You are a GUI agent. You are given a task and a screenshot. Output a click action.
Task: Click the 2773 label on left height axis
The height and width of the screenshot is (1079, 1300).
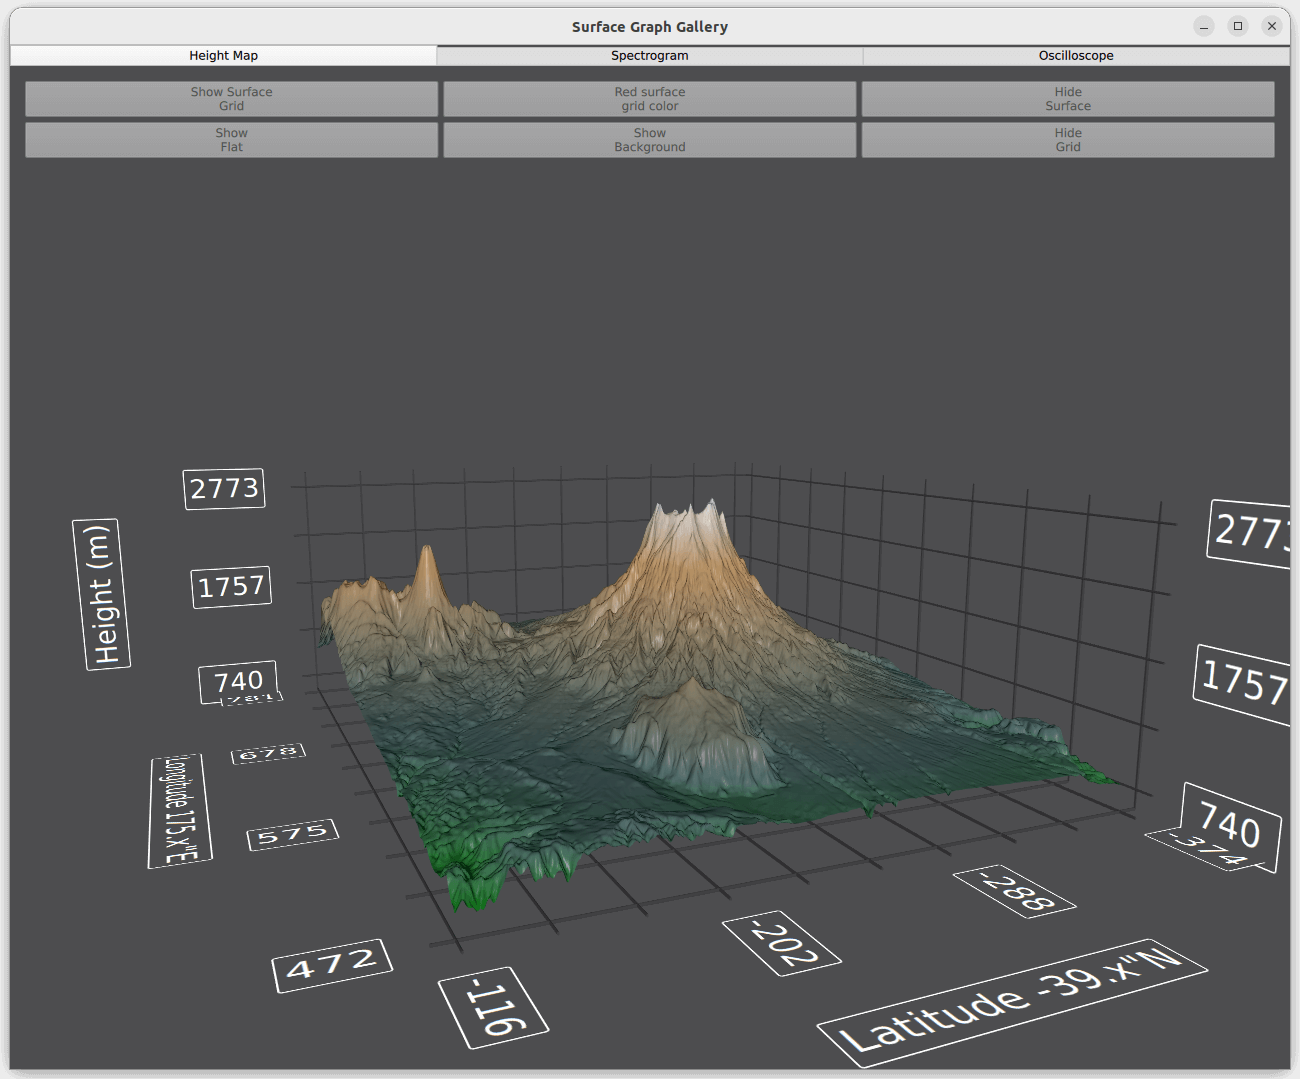(224, 489)
